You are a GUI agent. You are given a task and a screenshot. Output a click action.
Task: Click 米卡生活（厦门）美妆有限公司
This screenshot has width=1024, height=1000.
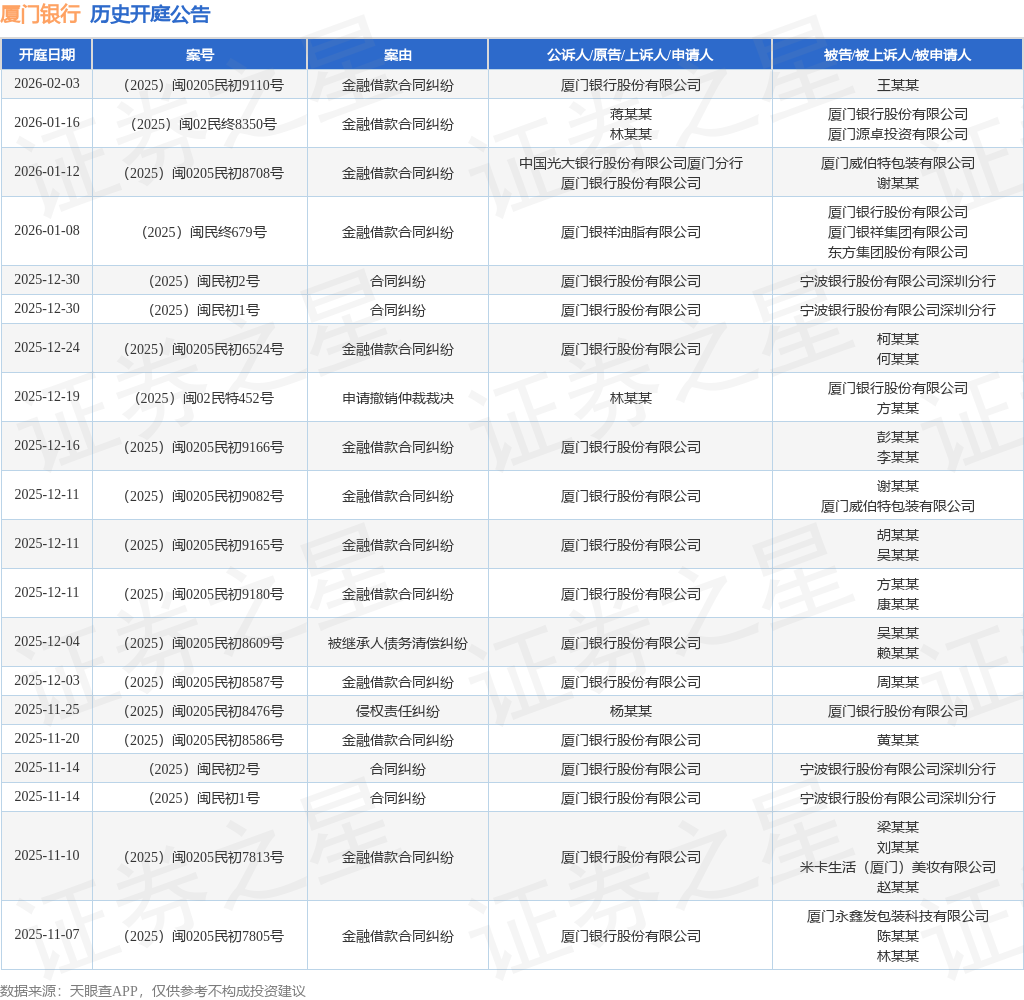pos(897,867)
